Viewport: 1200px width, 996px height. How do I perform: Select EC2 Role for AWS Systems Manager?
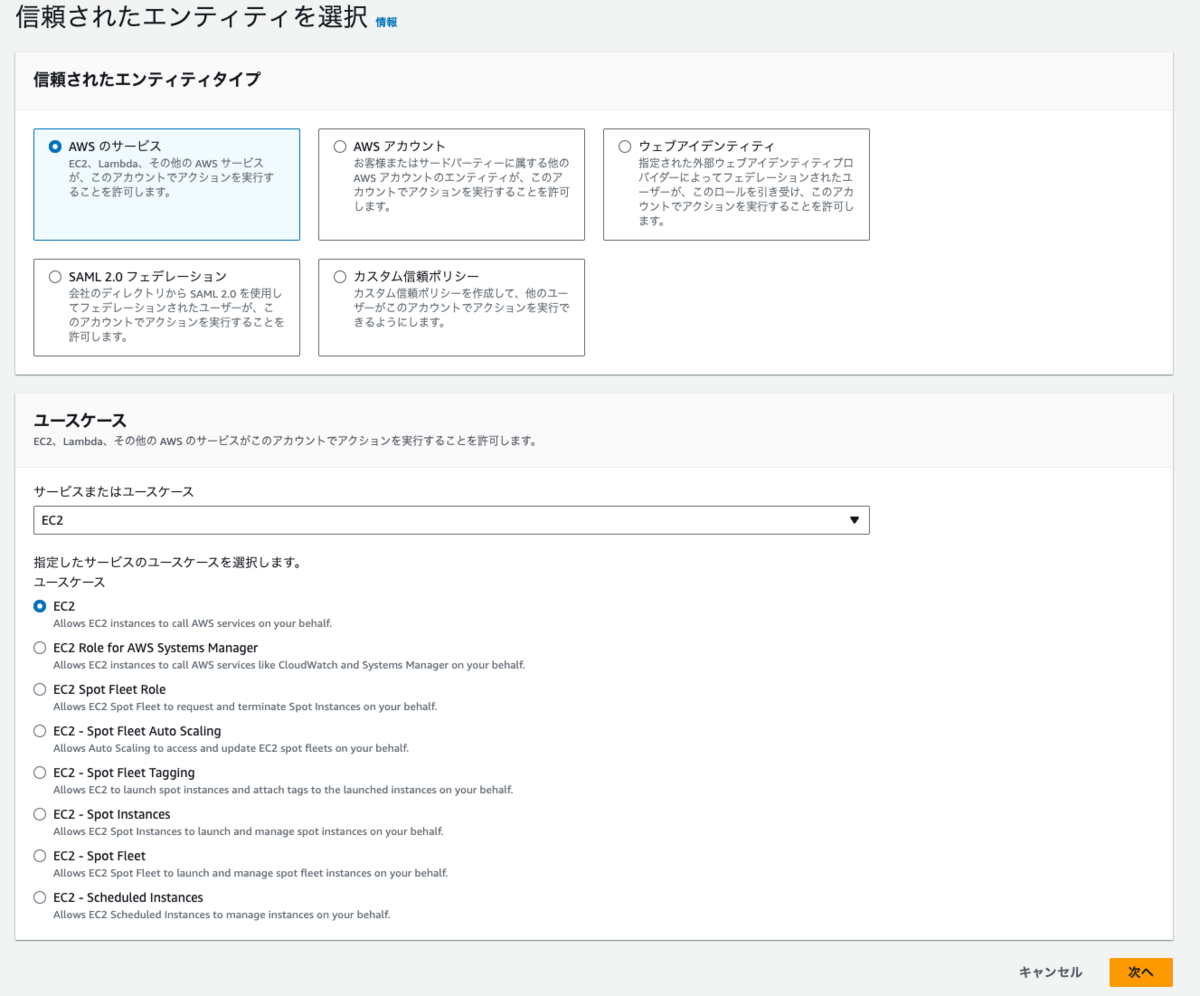tap(40, 648)
